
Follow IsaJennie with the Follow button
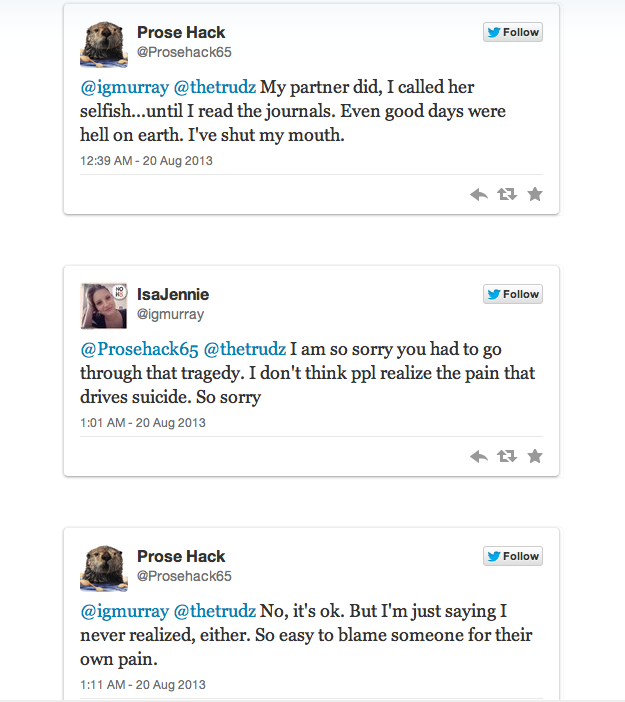512,294
